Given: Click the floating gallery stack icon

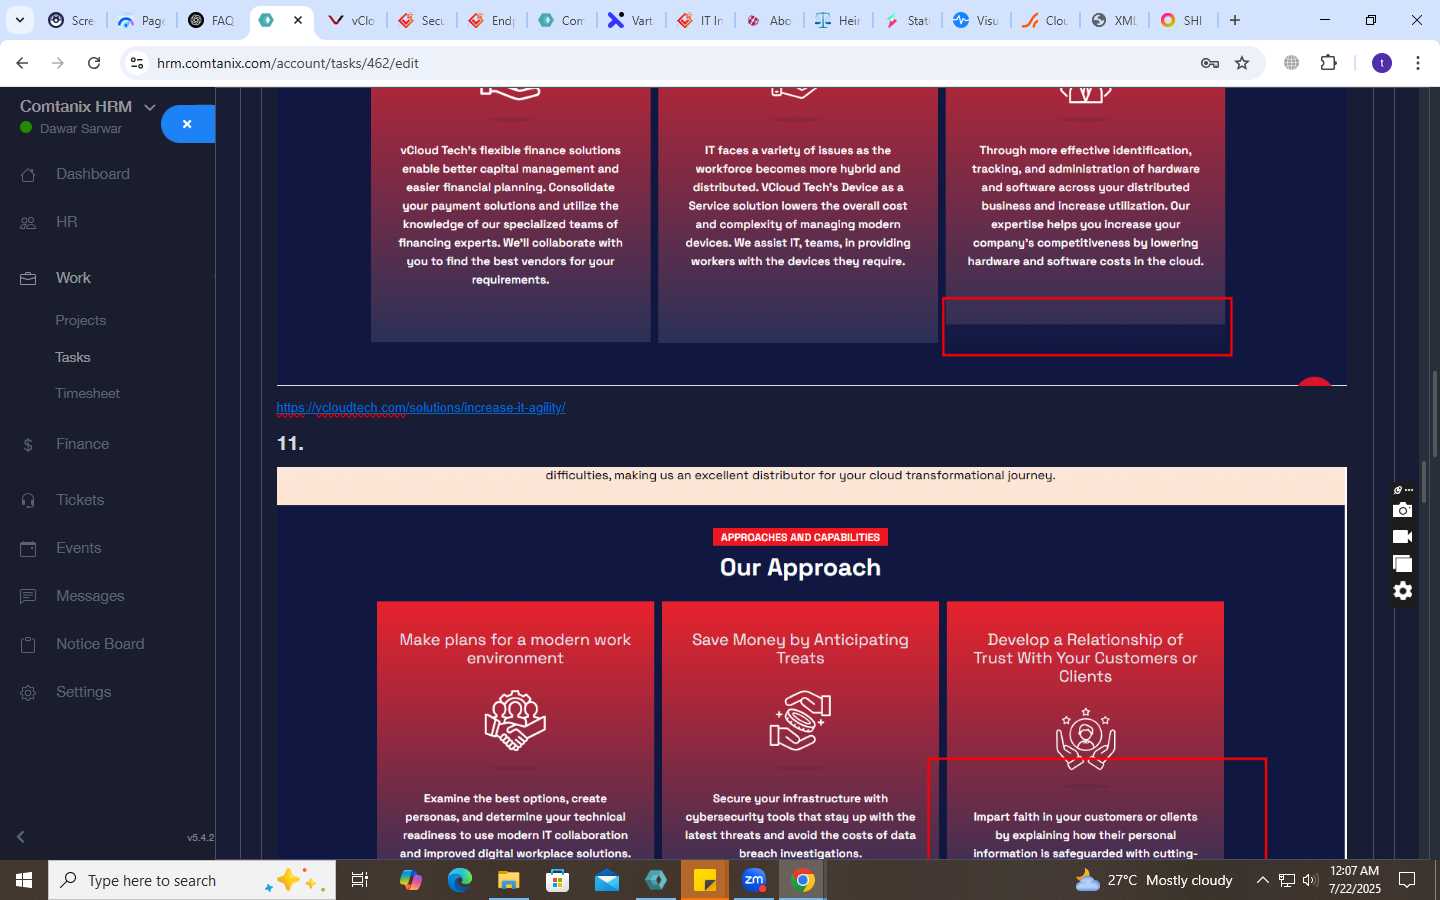Looking at the screenshot, I should 1403,564.
